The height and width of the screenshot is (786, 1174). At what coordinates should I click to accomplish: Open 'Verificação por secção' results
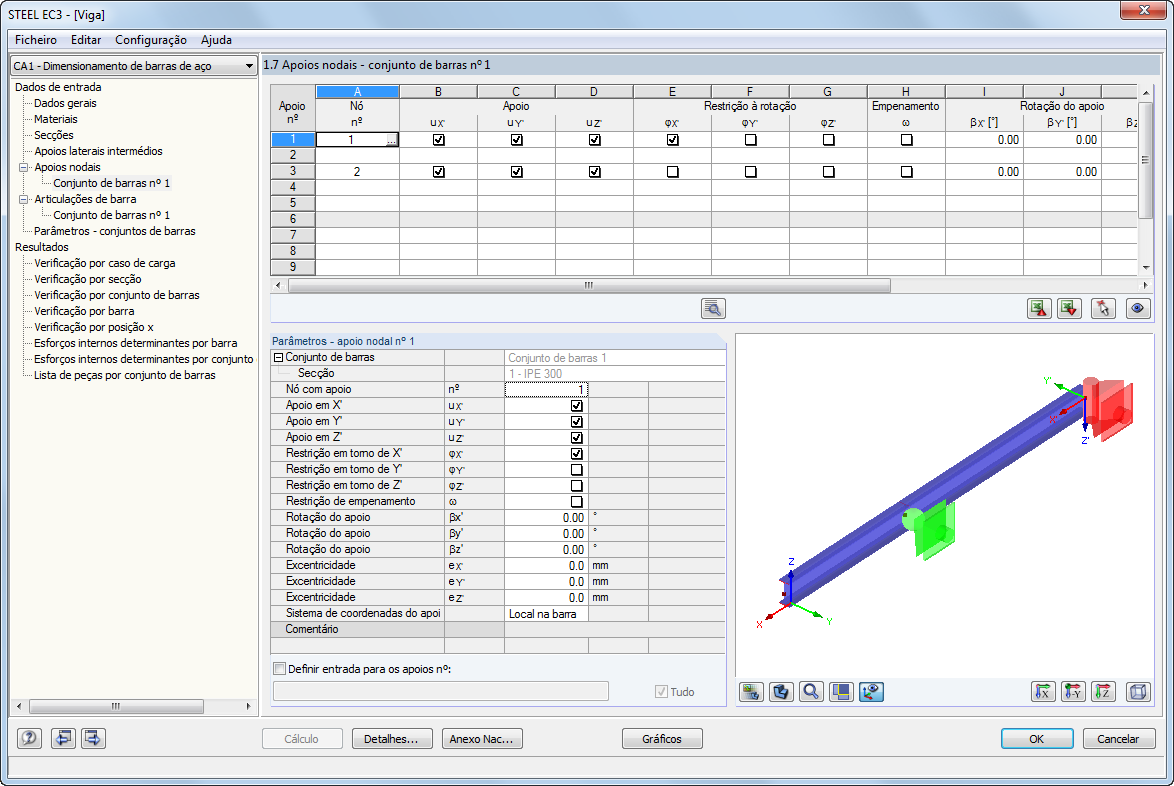[x=88, y=279]
